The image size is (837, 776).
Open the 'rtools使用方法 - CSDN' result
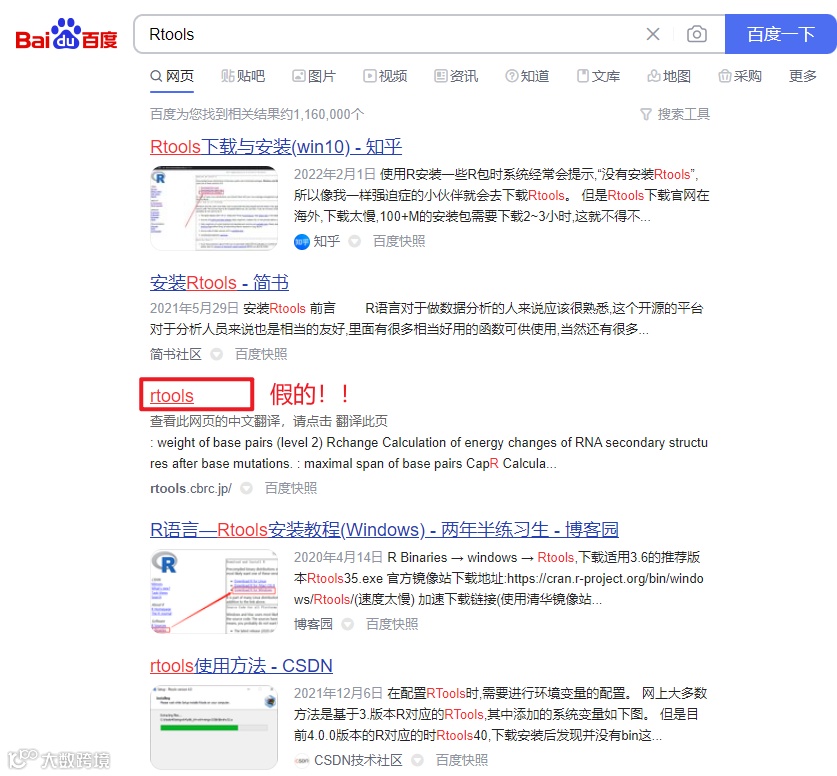pyautogui.click(x=241, y=666)
